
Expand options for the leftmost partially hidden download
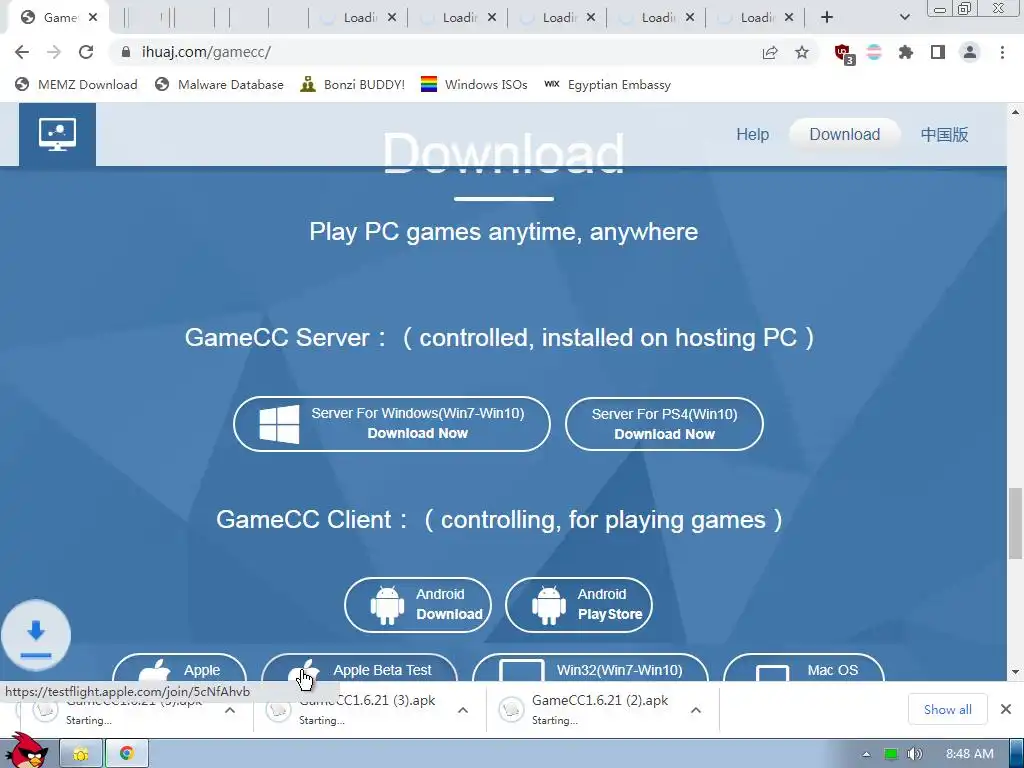tap(230, 710)
